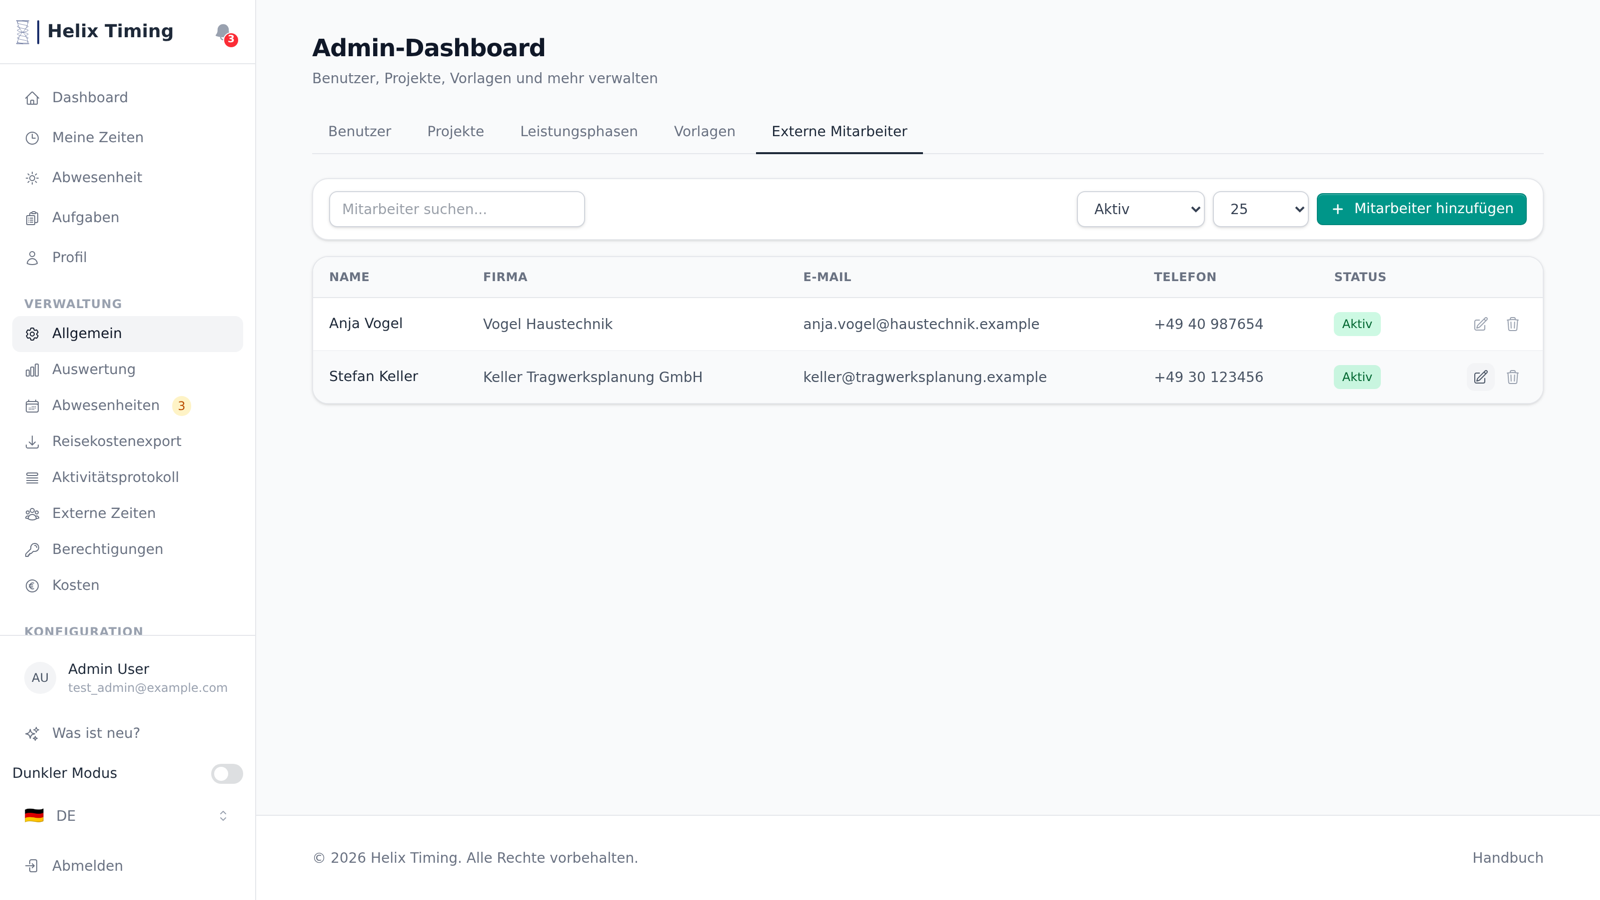1600x900 pixels.
Task: Click the Abmelden logout icon
Action: (x=32, y=866)
